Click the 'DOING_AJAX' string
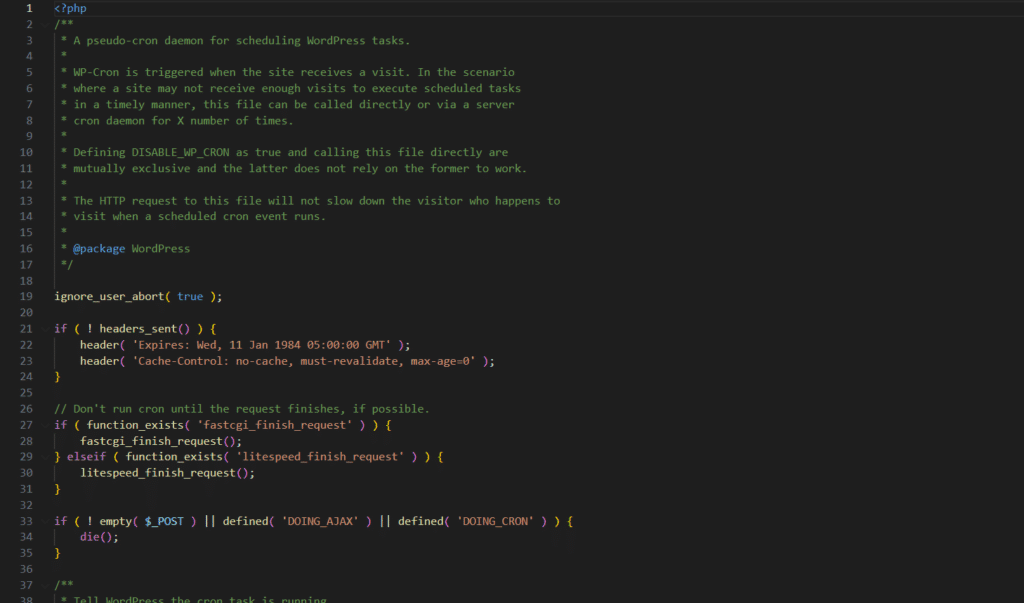1024x603 pixels. point(320,521)
